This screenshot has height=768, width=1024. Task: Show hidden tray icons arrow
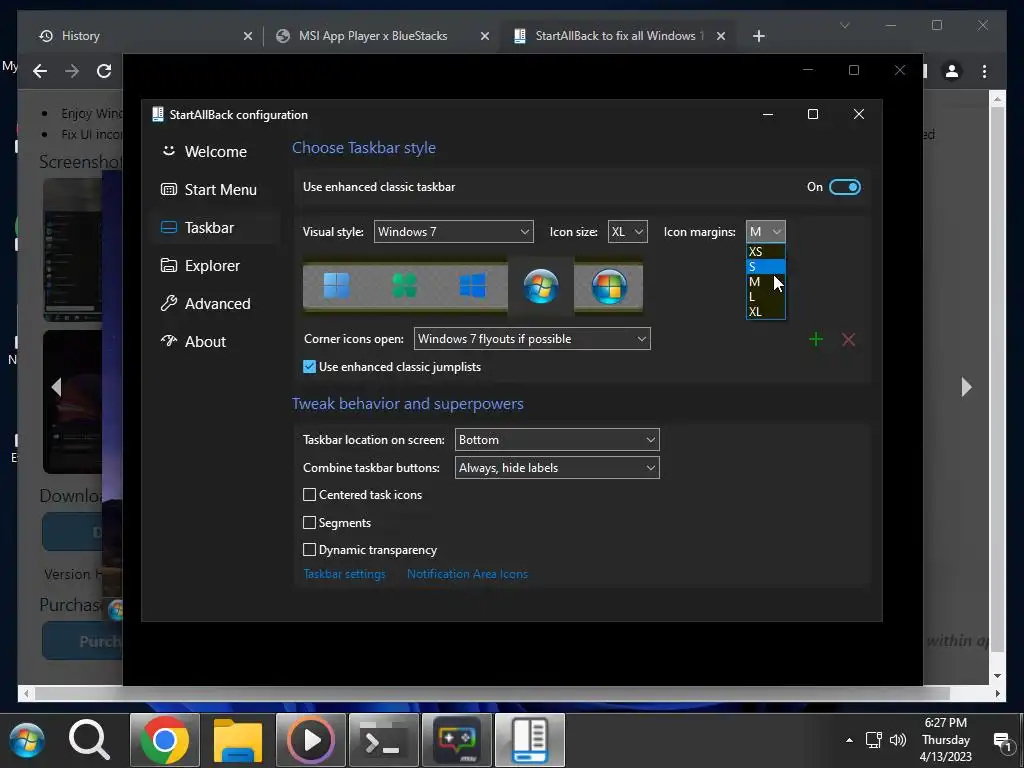tap(849, 740)
